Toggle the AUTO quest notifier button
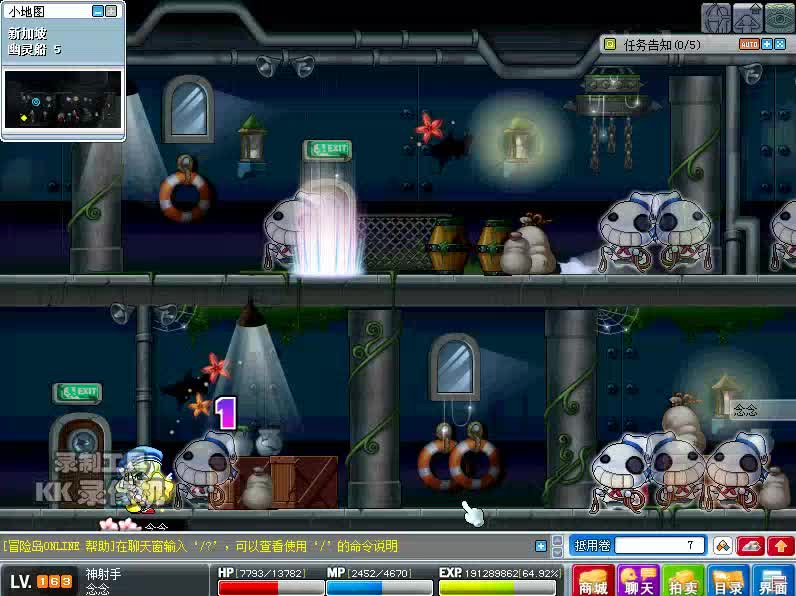The height and width of the screenshot is (596, 796). [749, 45]
